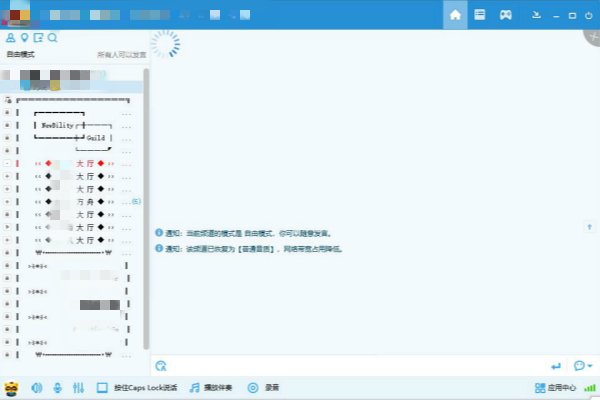Focus the chat message input field
The height and width of the screenshot is (400, 600).
point(356,366)
